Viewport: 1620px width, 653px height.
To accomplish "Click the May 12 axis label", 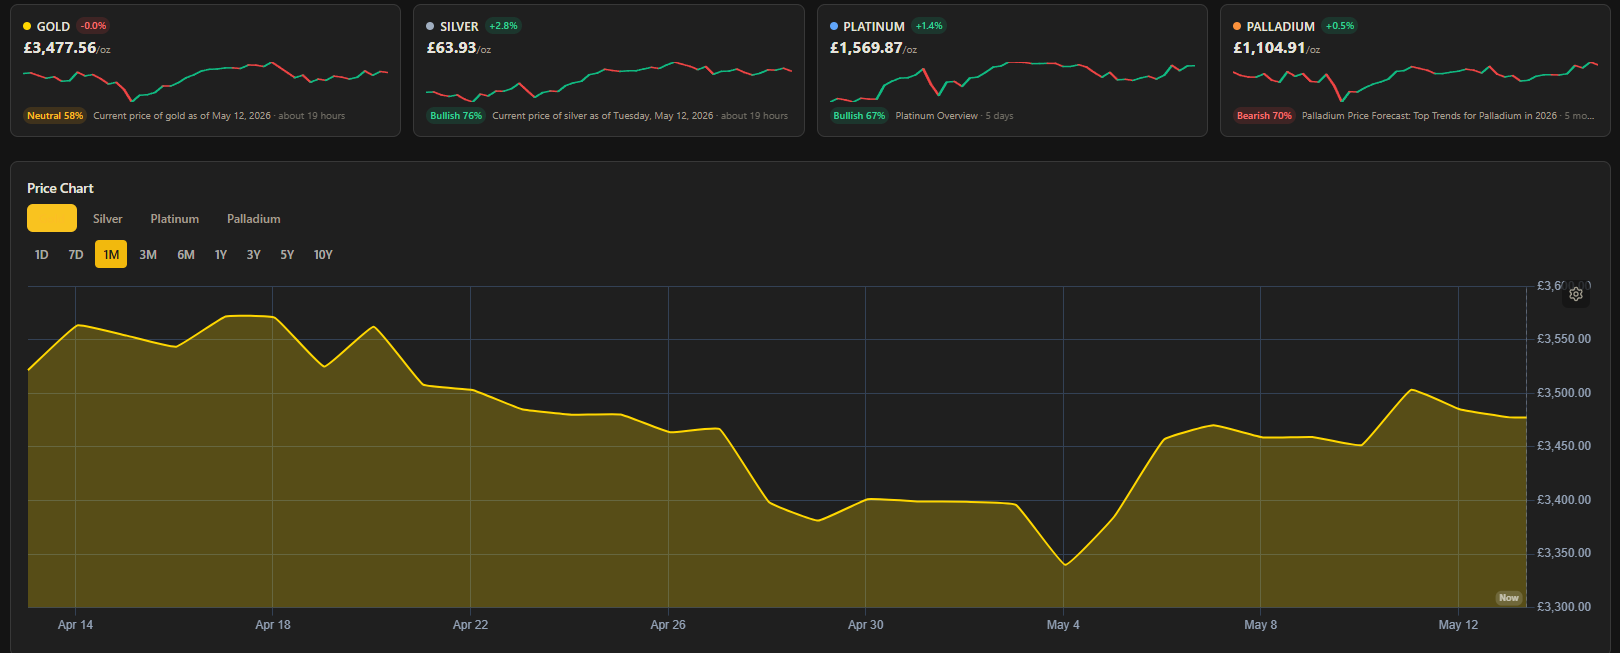I will 1458,625.
